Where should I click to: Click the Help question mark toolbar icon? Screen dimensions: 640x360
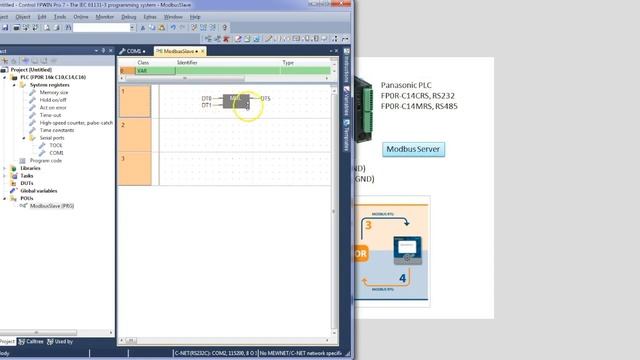(224, 27)
